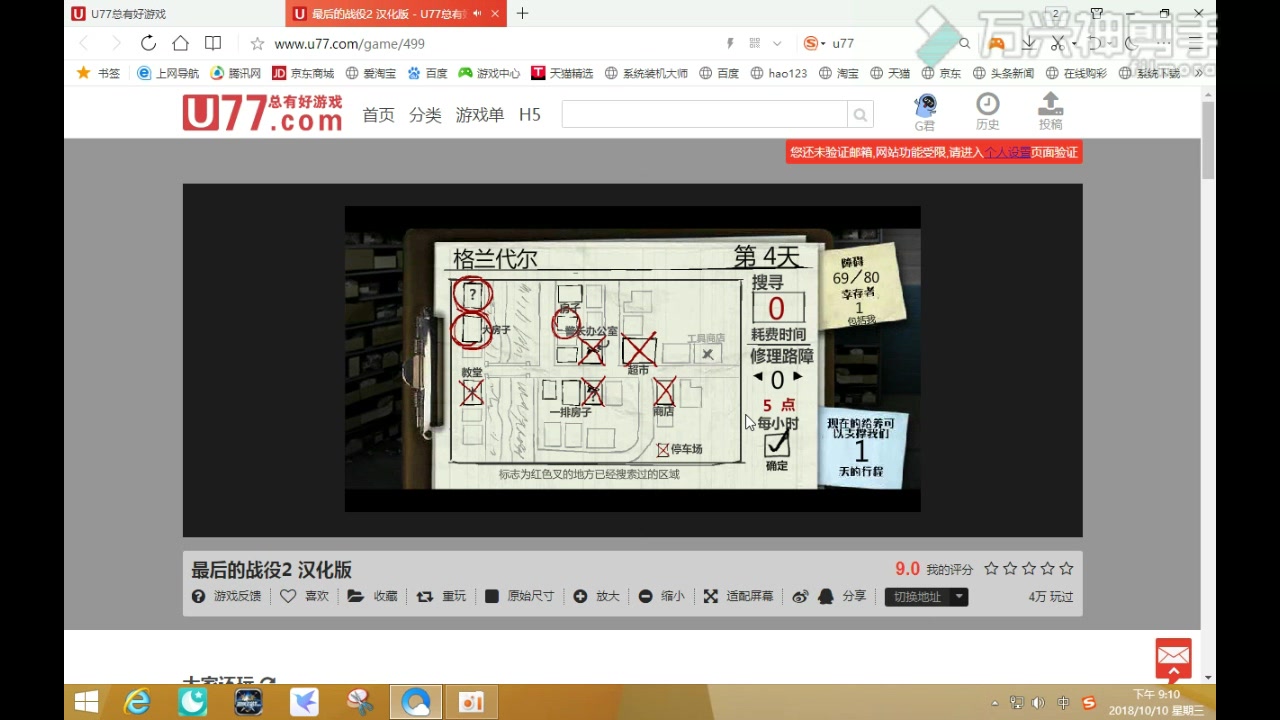Increase 修理路障 hours with right arrow
The width and height of the screenshot is (1280, 720).
[x=798, y=377]
